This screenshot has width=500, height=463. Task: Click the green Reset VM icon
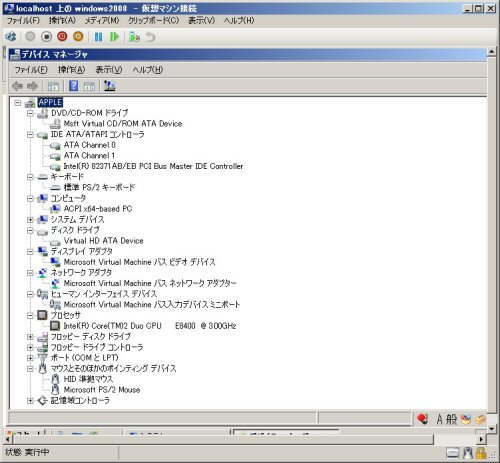click(114, 37)
